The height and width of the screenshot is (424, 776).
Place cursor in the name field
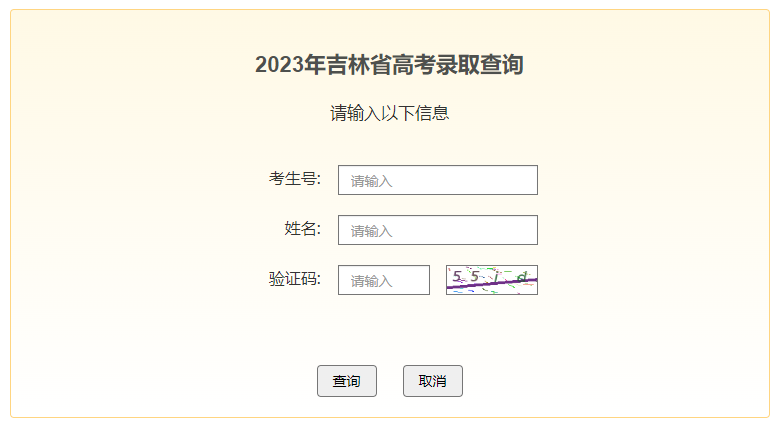coord(437,230)
